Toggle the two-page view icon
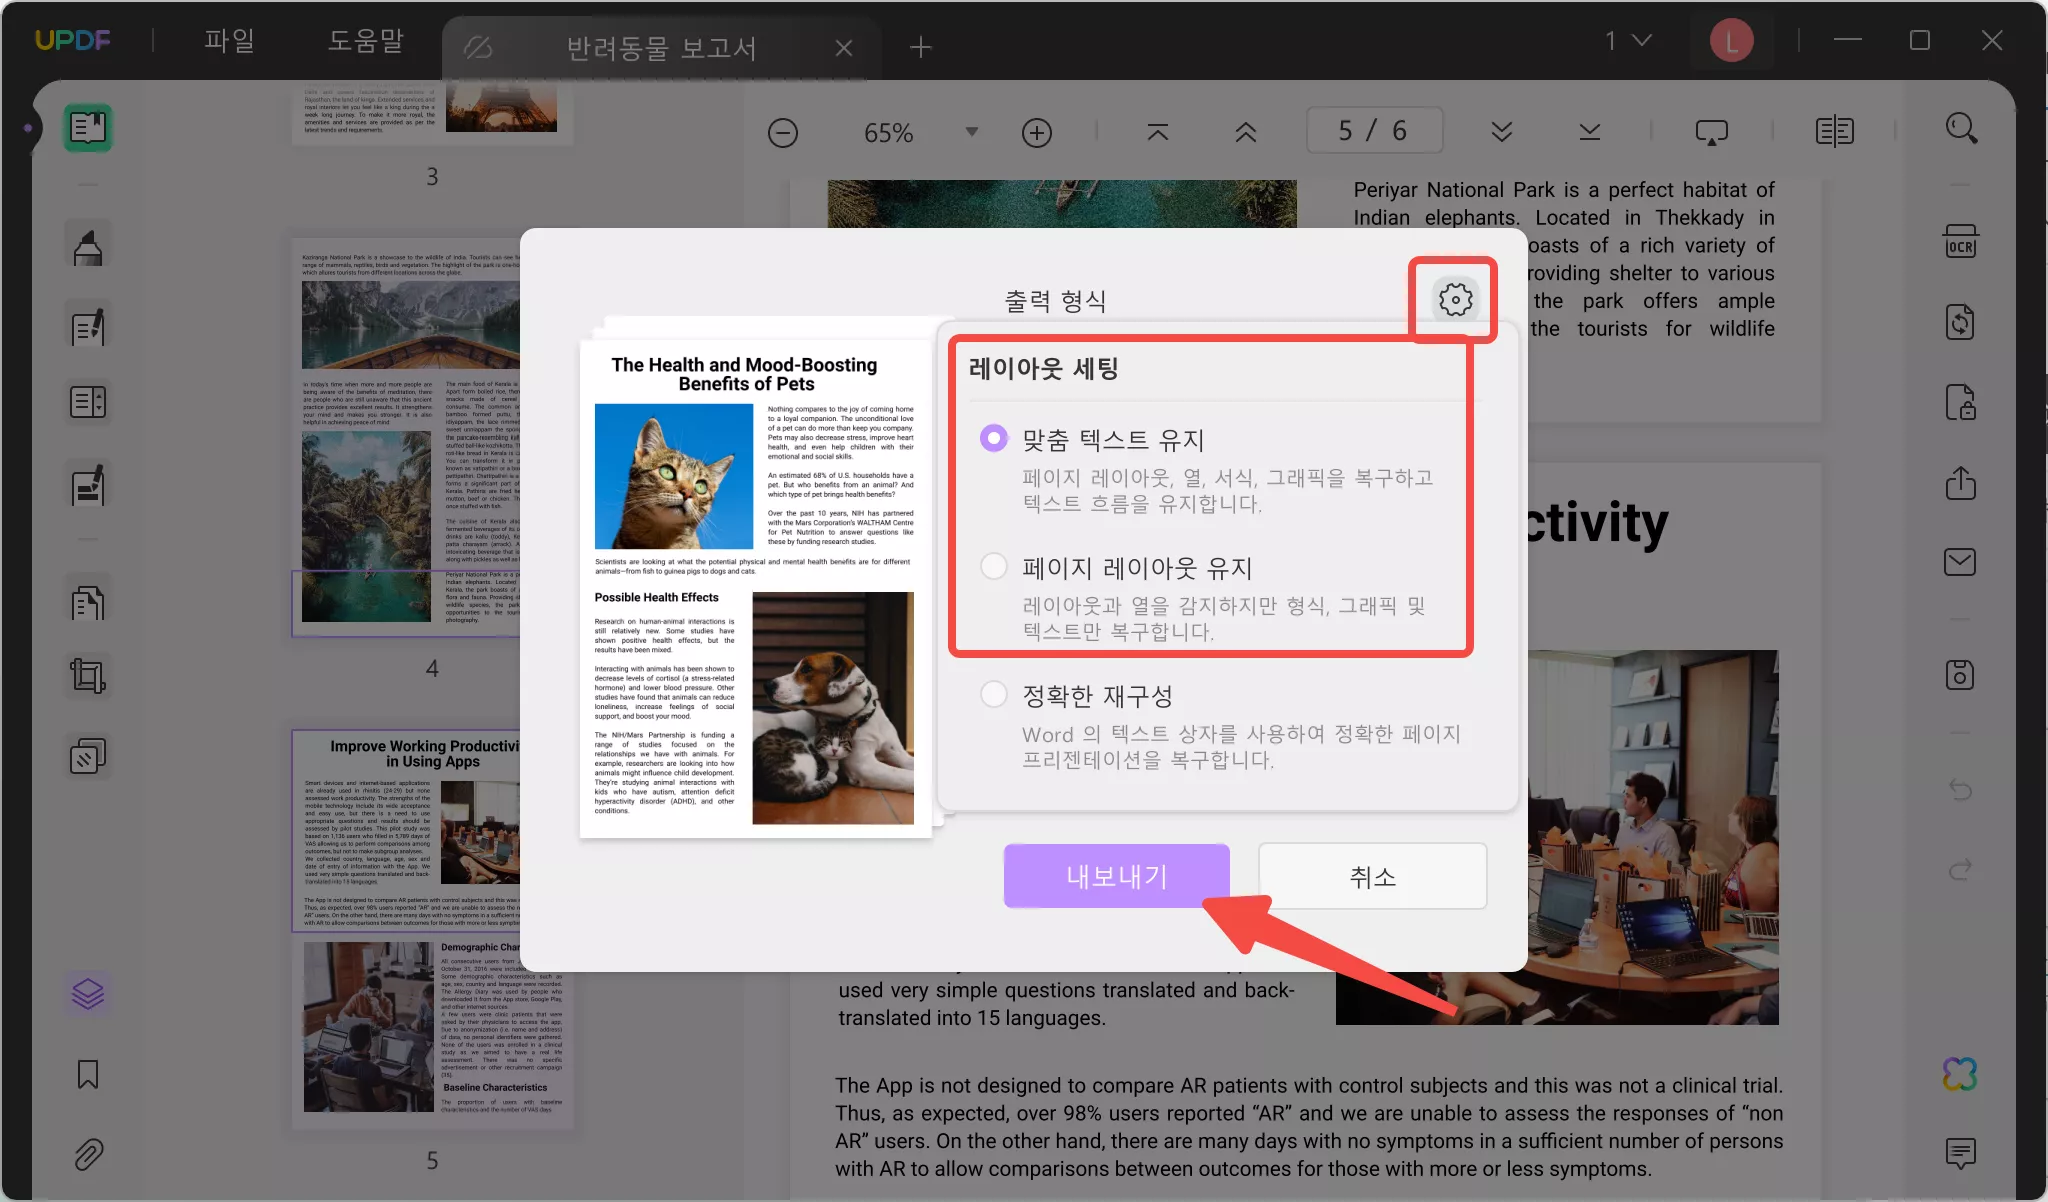This screenshot has height=1202, width=2048. click(x=1835, y=132)
